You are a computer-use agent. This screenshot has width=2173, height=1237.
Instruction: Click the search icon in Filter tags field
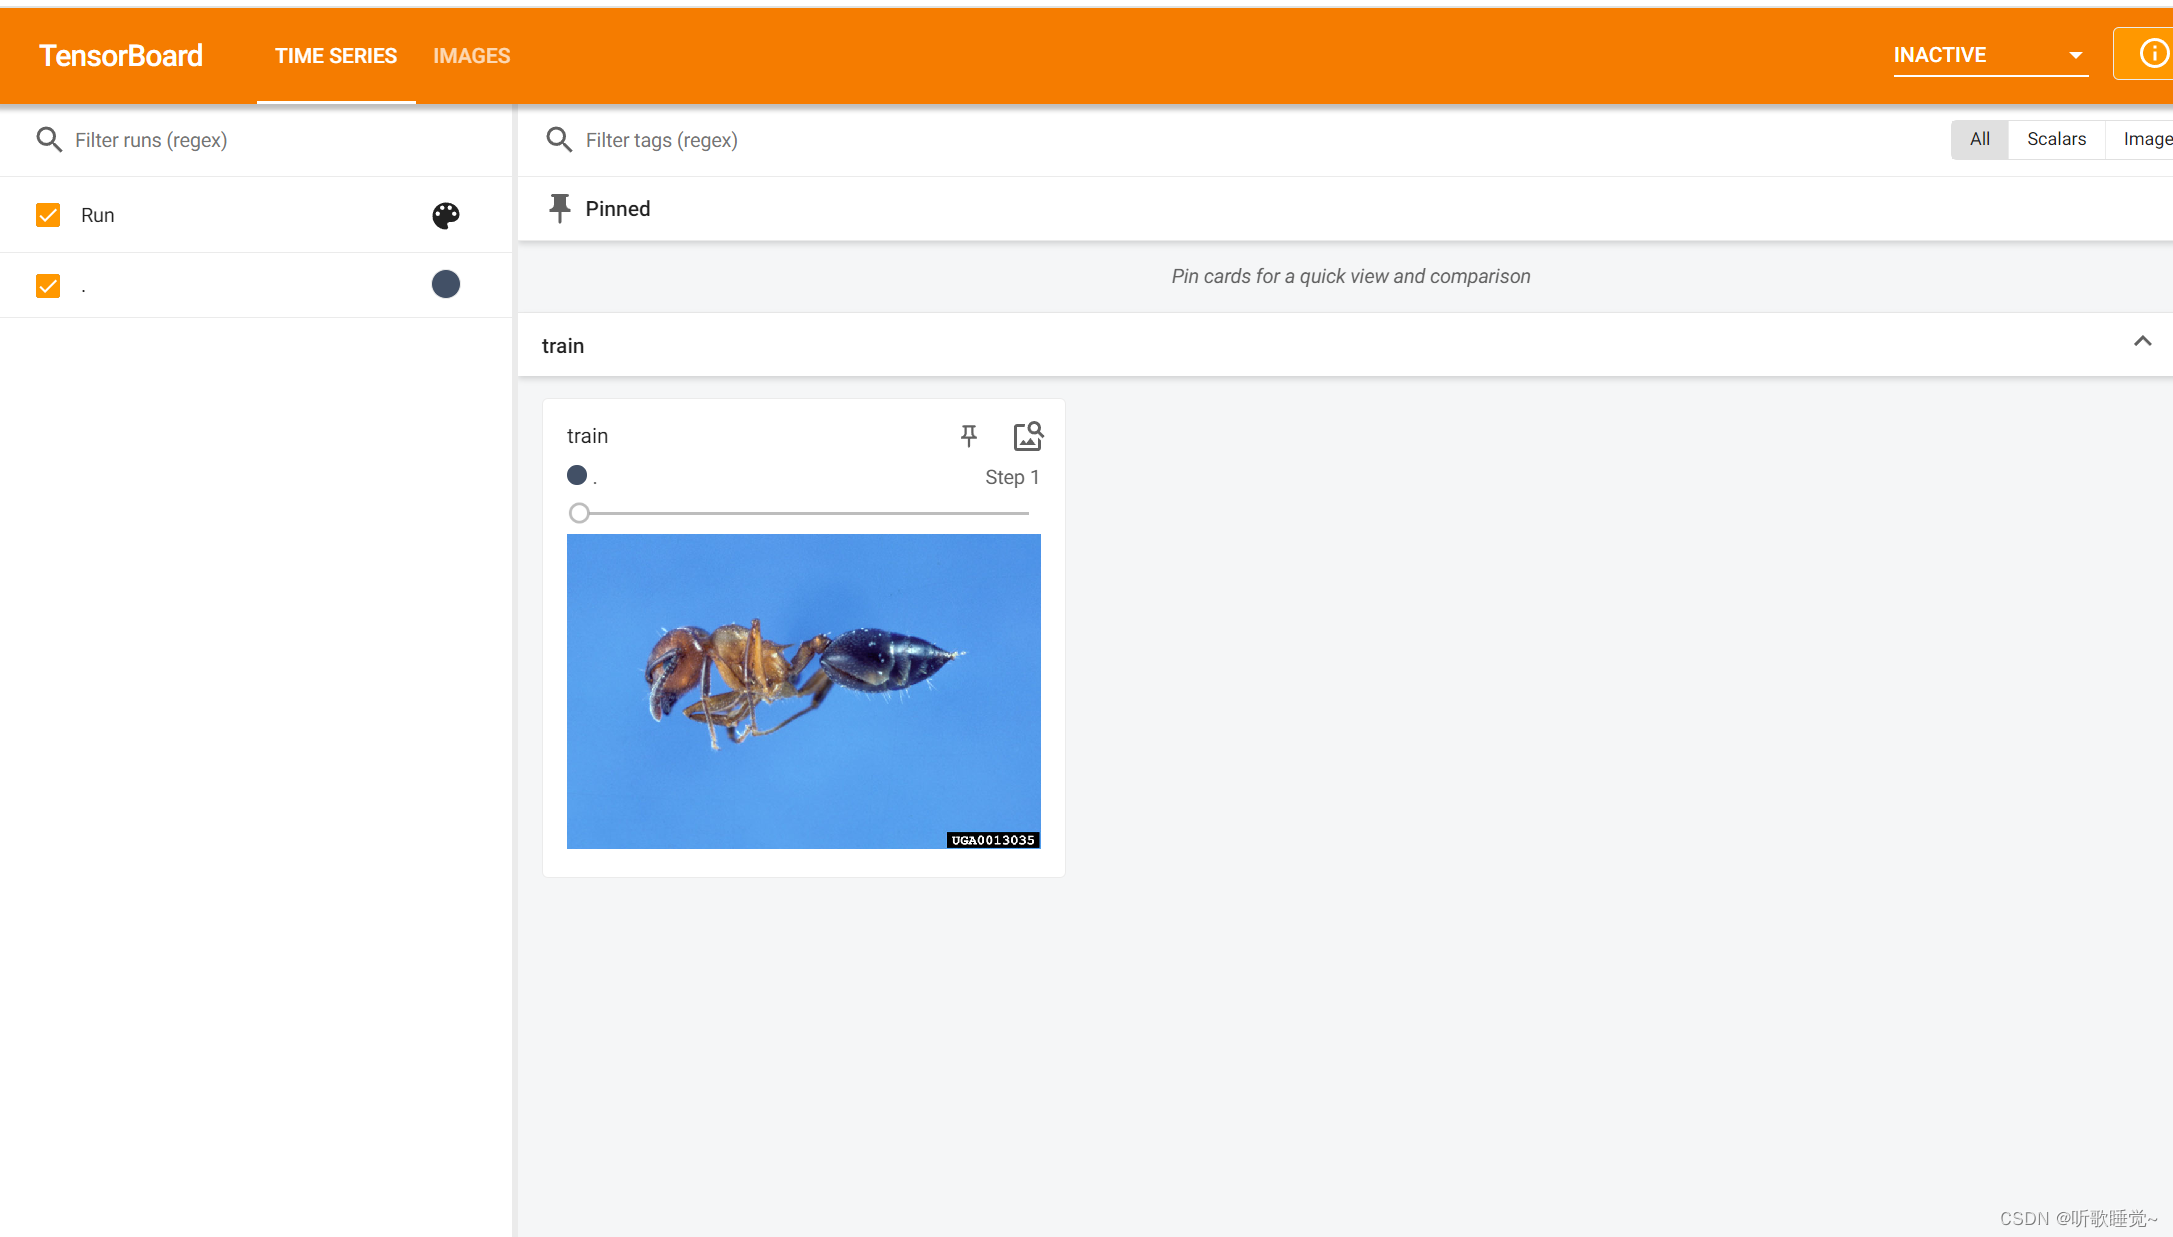(559, 139)
